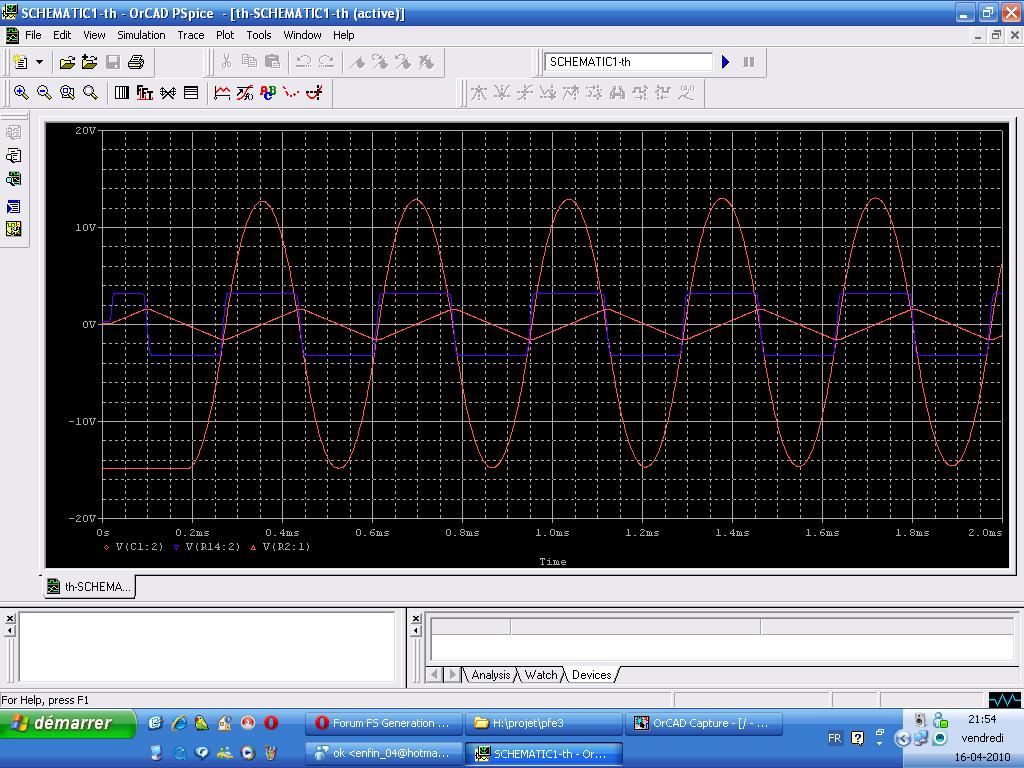Switch to the Watch tab
Image resolution: width=1024 pixels, height=768 pixels.
(541, 675)
